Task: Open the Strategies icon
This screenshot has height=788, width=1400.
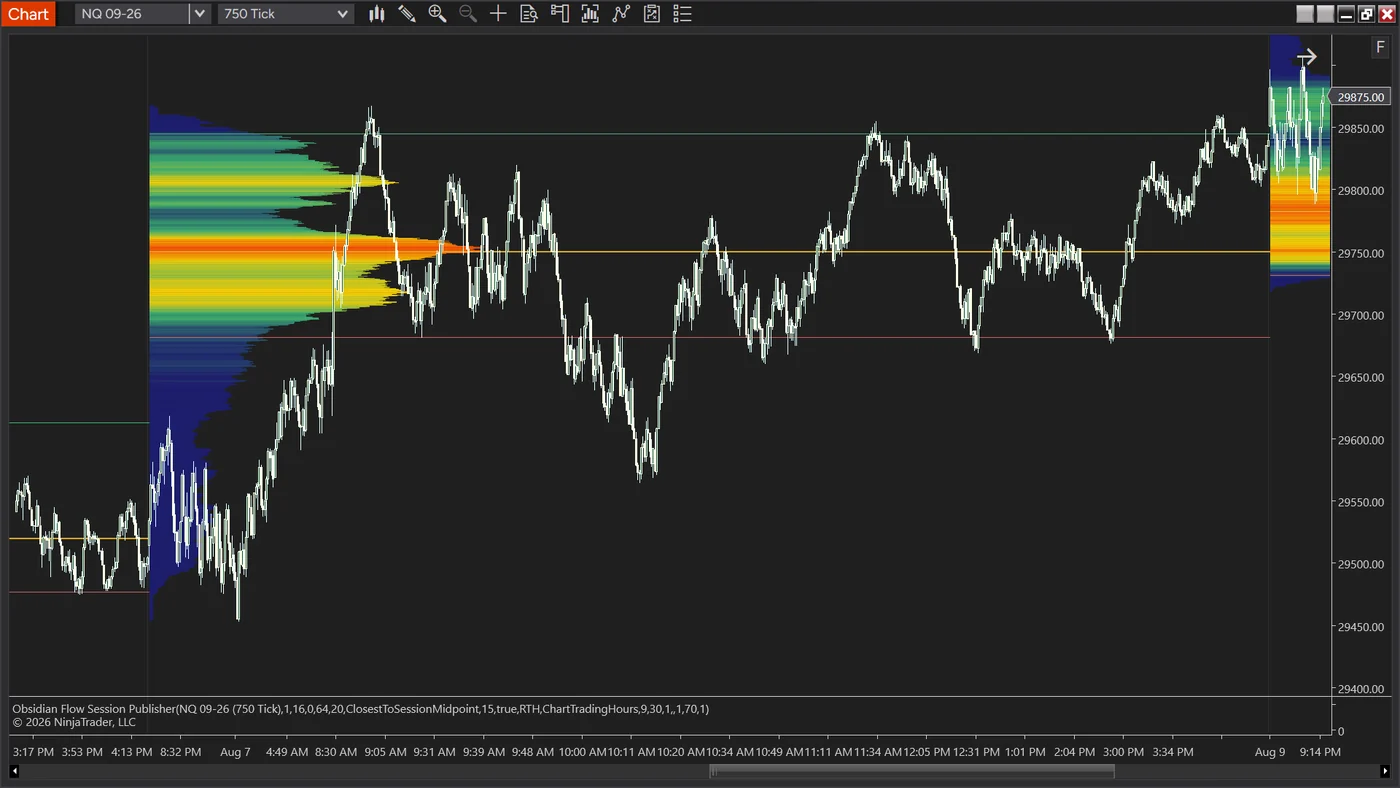Action: 652,14
